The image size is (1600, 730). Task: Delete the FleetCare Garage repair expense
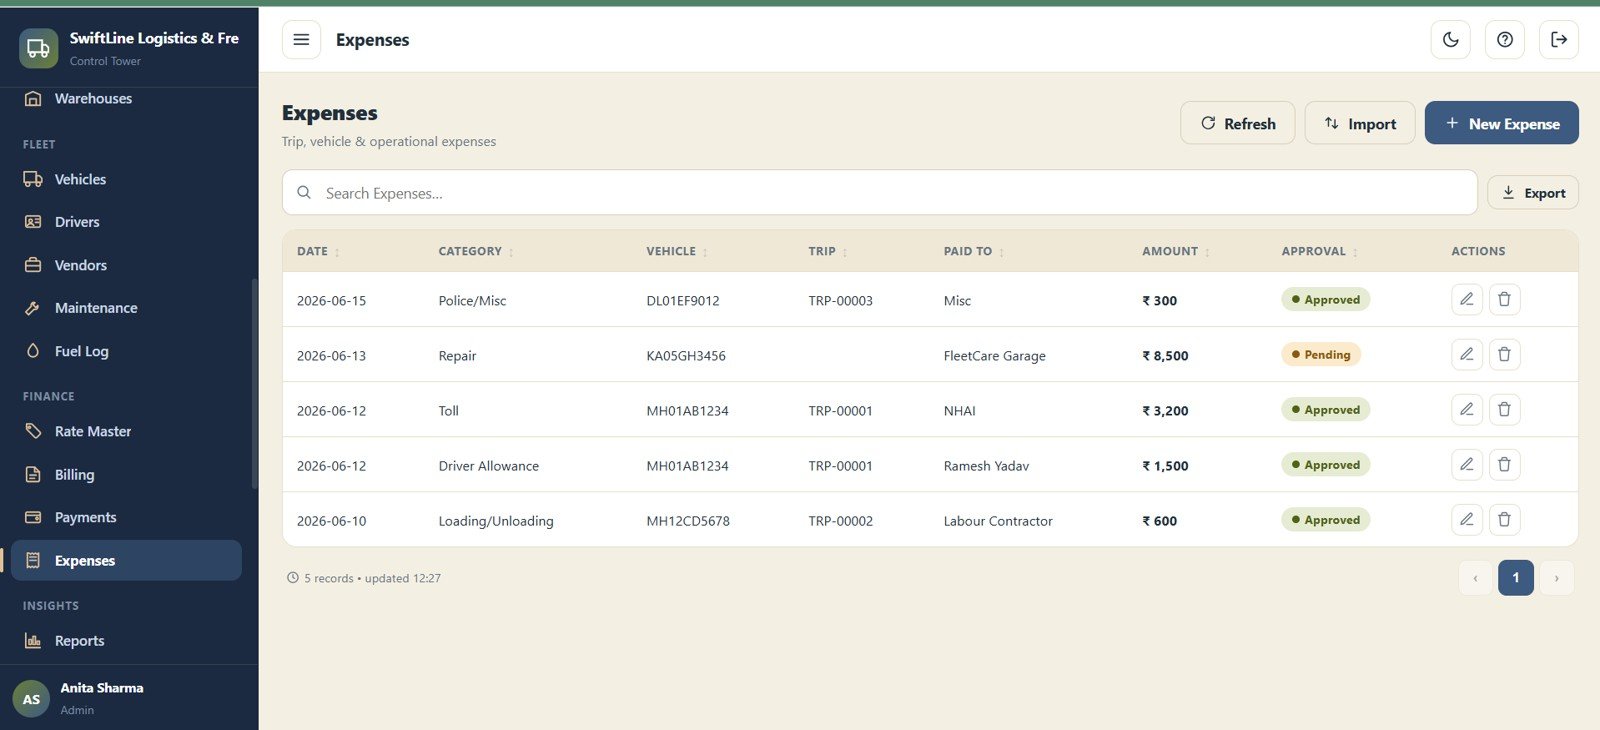[1504, 354]
